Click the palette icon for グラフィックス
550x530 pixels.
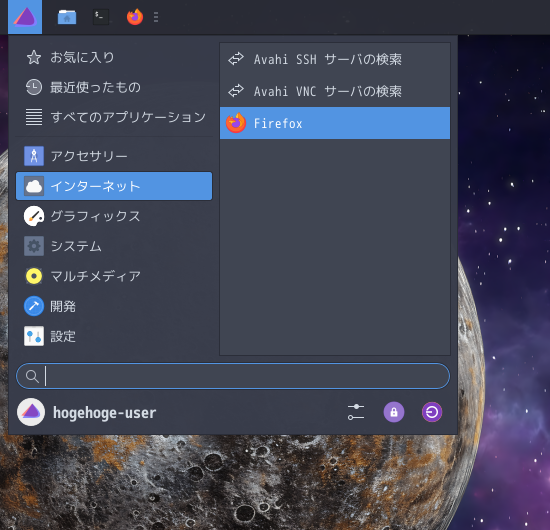point(34,216)
